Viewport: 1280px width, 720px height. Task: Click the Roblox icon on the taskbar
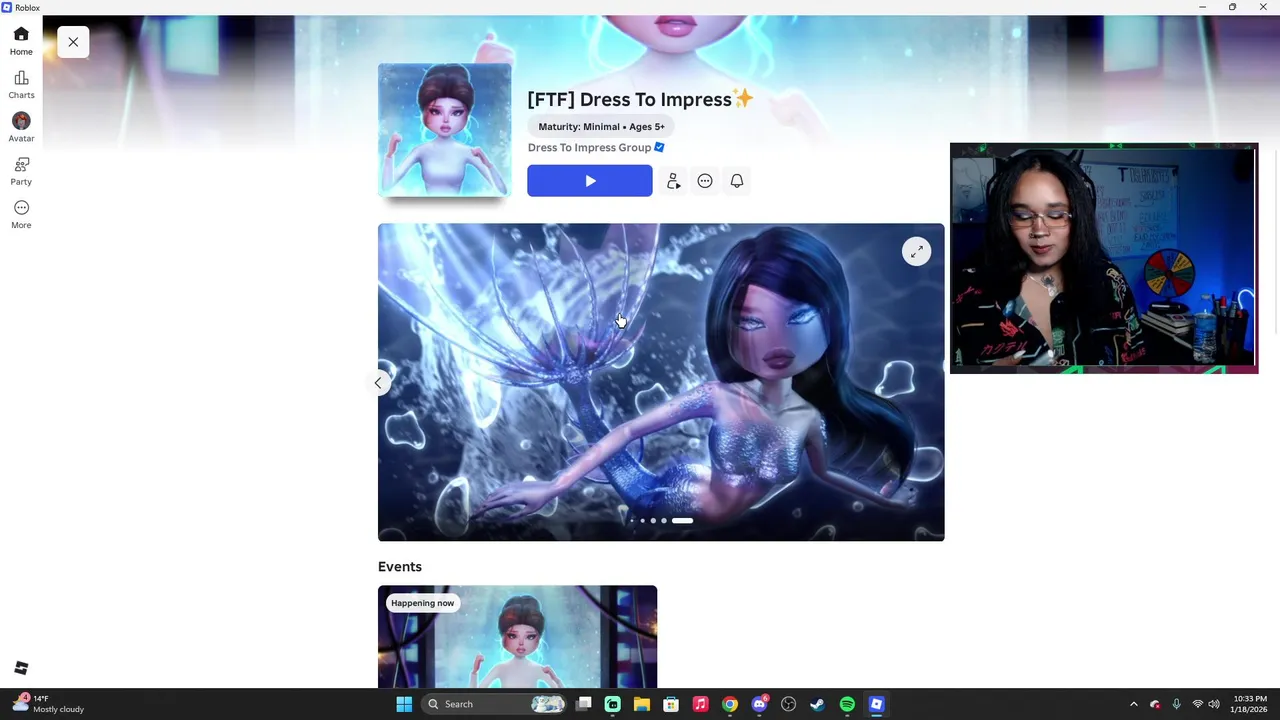[x=876, y=704]
